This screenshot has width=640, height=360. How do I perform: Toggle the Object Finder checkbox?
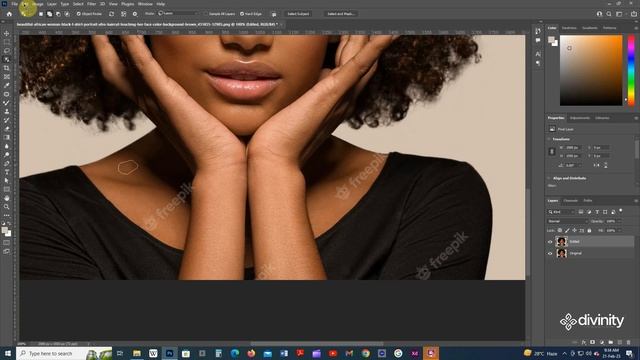coord(79,14)
